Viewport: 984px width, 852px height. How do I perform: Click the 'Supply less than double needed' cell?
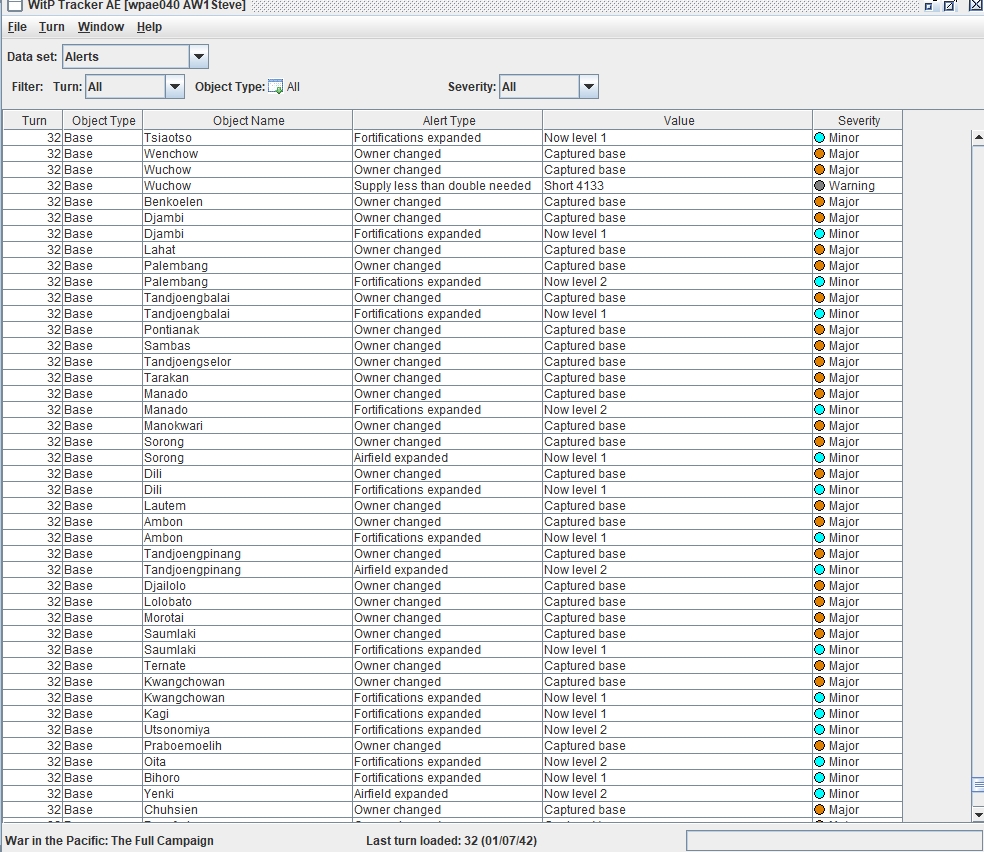[448, 186]
